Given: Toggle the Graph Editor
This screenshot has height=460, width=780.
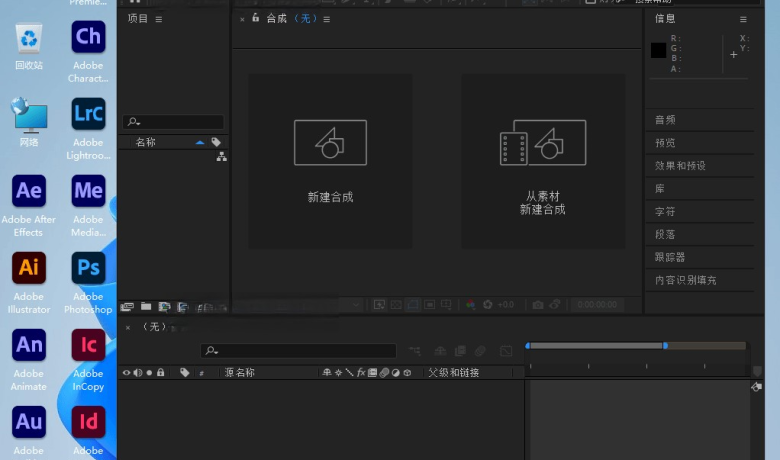Looking at the screenshot, I should (506, 351).
